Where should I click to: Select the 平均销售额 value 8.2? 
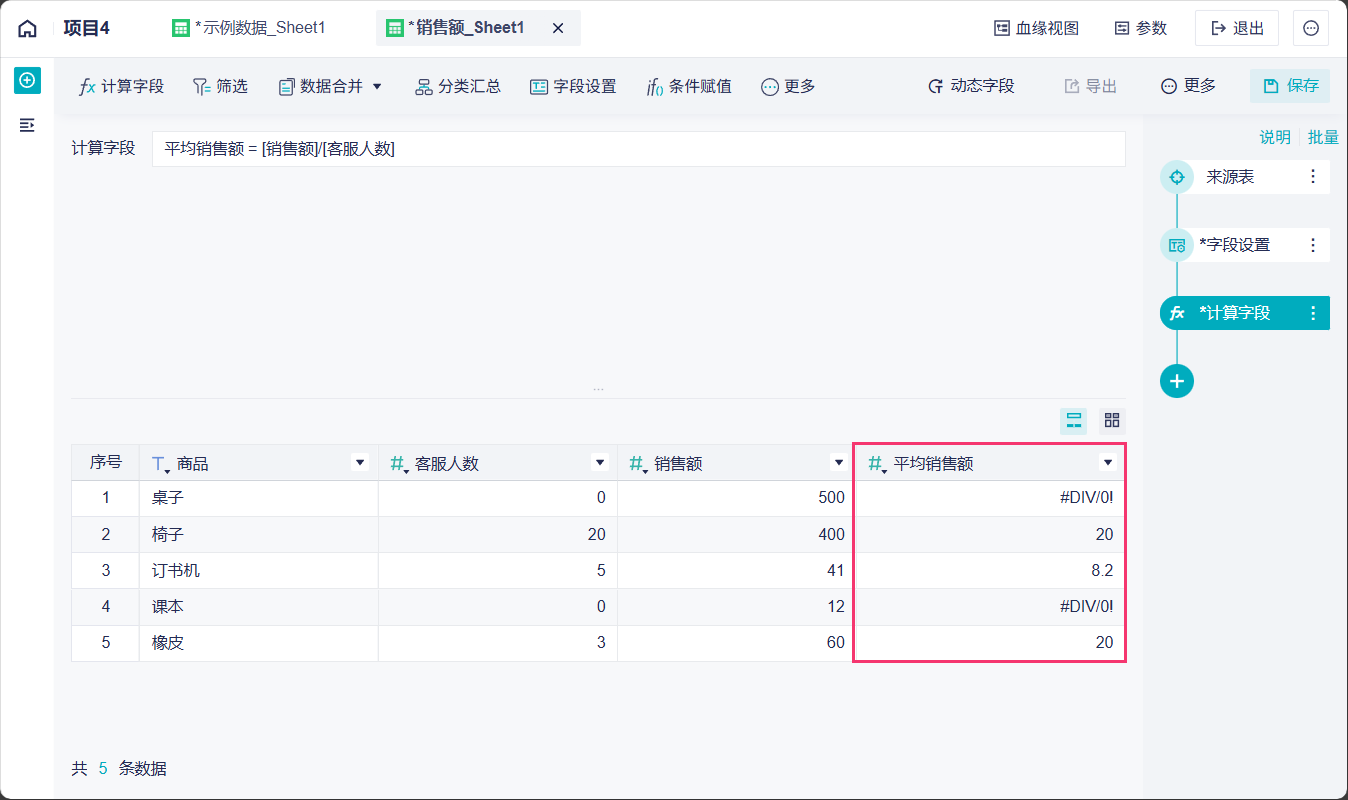pos(990,570)
